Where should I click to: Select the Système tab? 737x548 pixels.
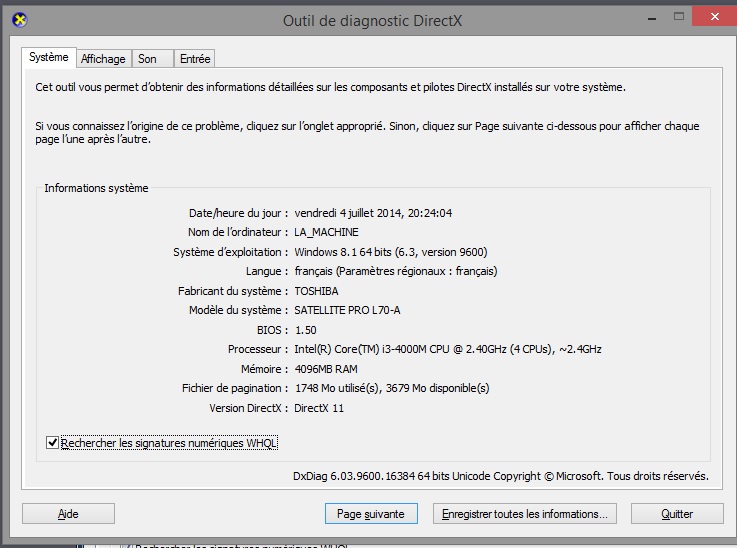[49, 57]
